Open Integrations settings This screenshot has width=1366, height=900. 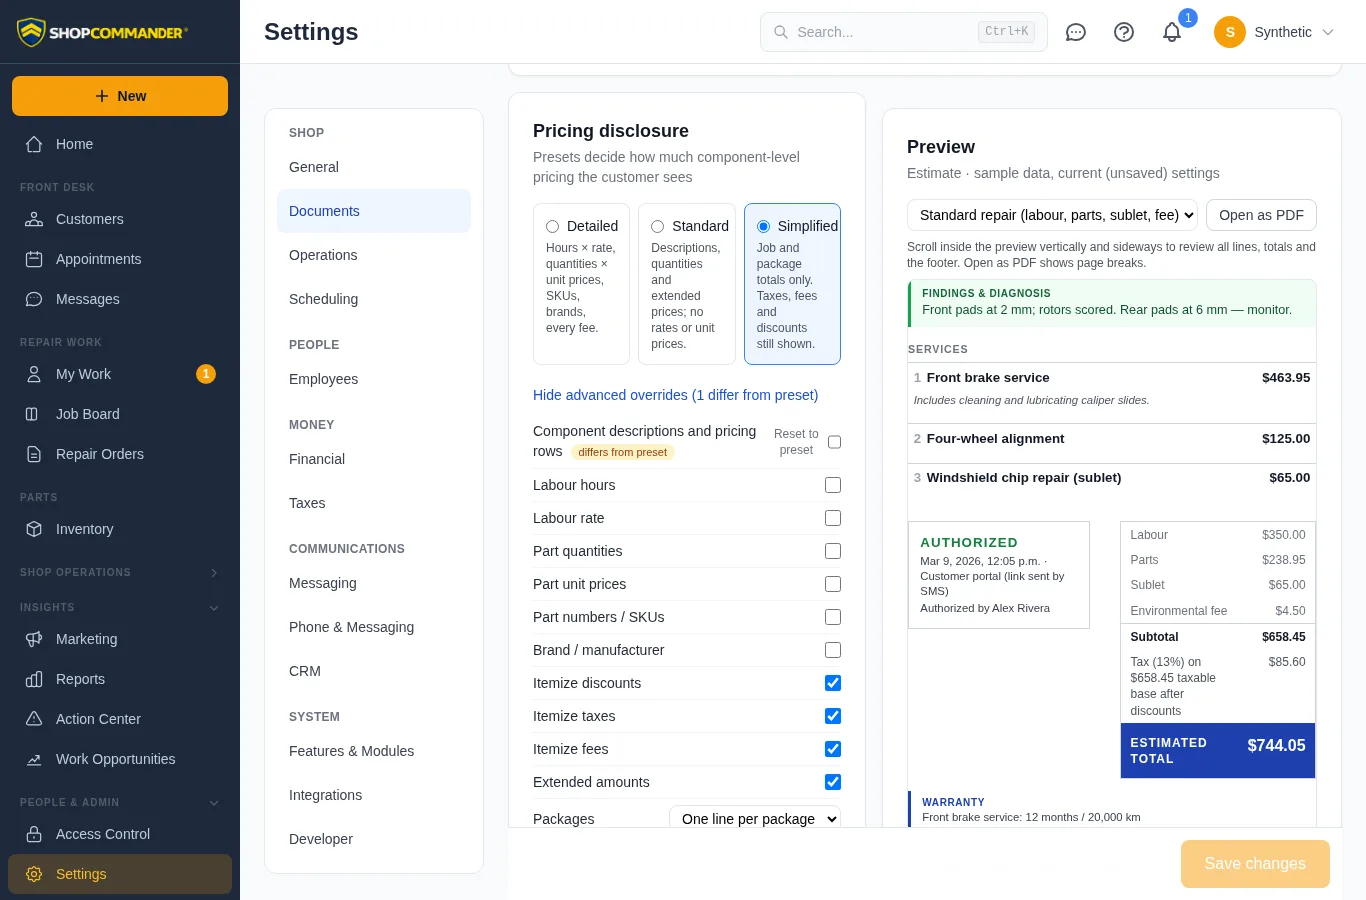click(x=374, y=795)
